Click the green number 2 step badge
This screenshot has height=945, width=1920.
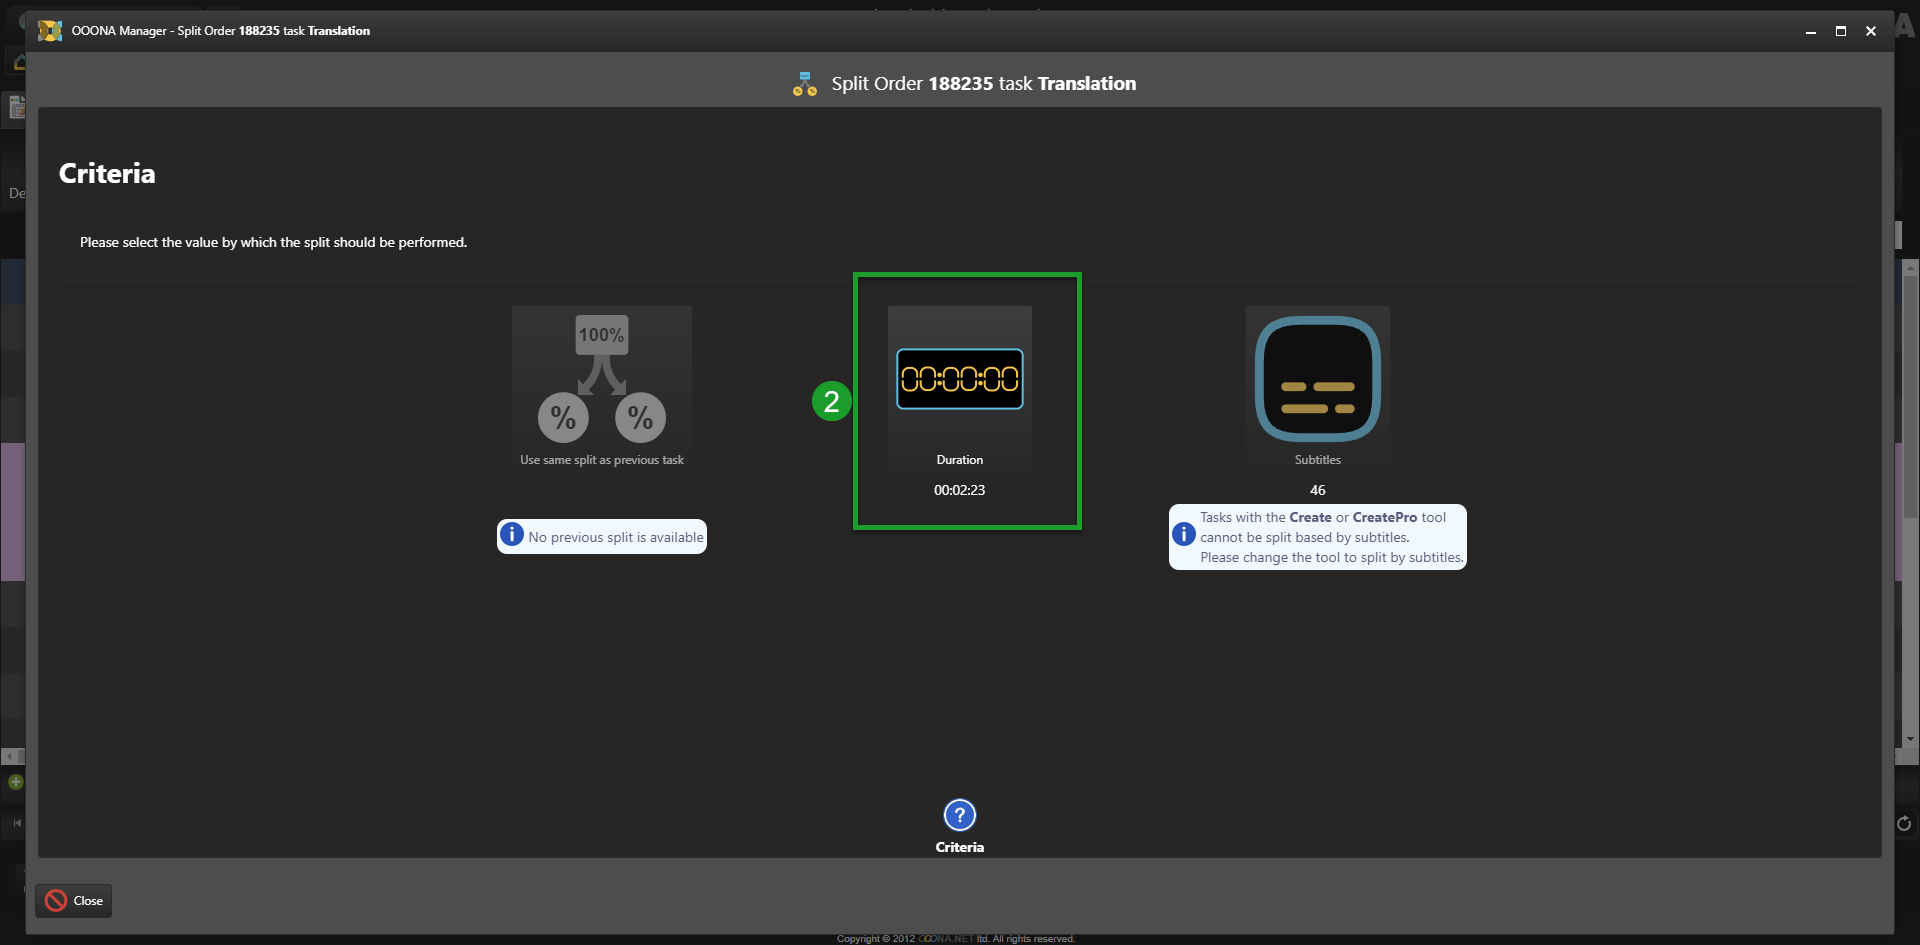point(831,401)
